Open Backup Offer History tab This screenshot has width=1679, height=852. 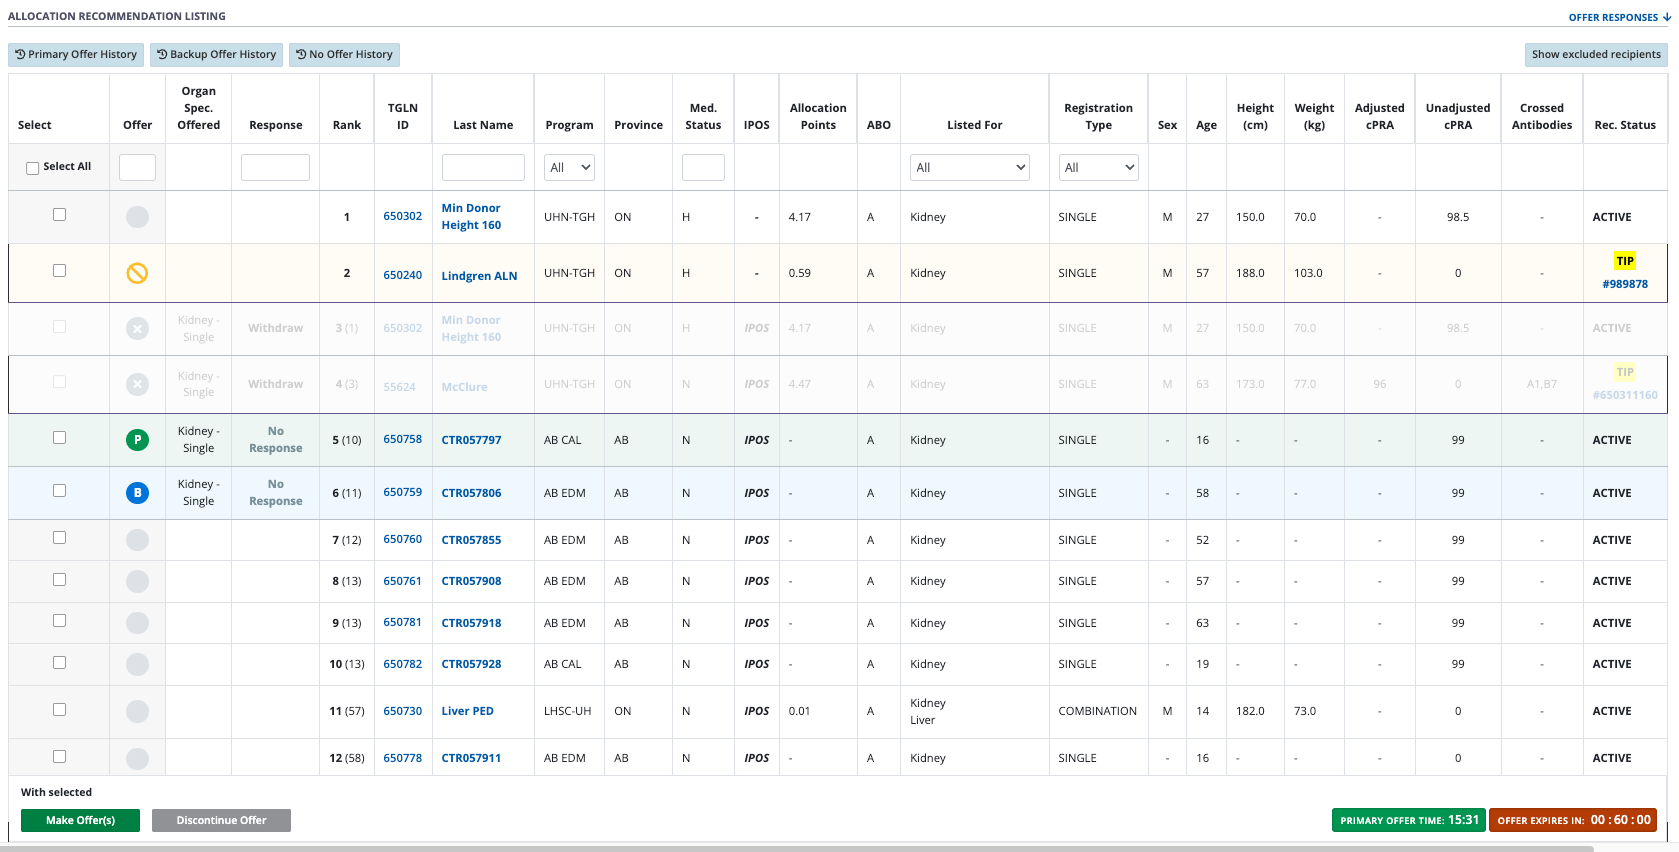(216, 55)
